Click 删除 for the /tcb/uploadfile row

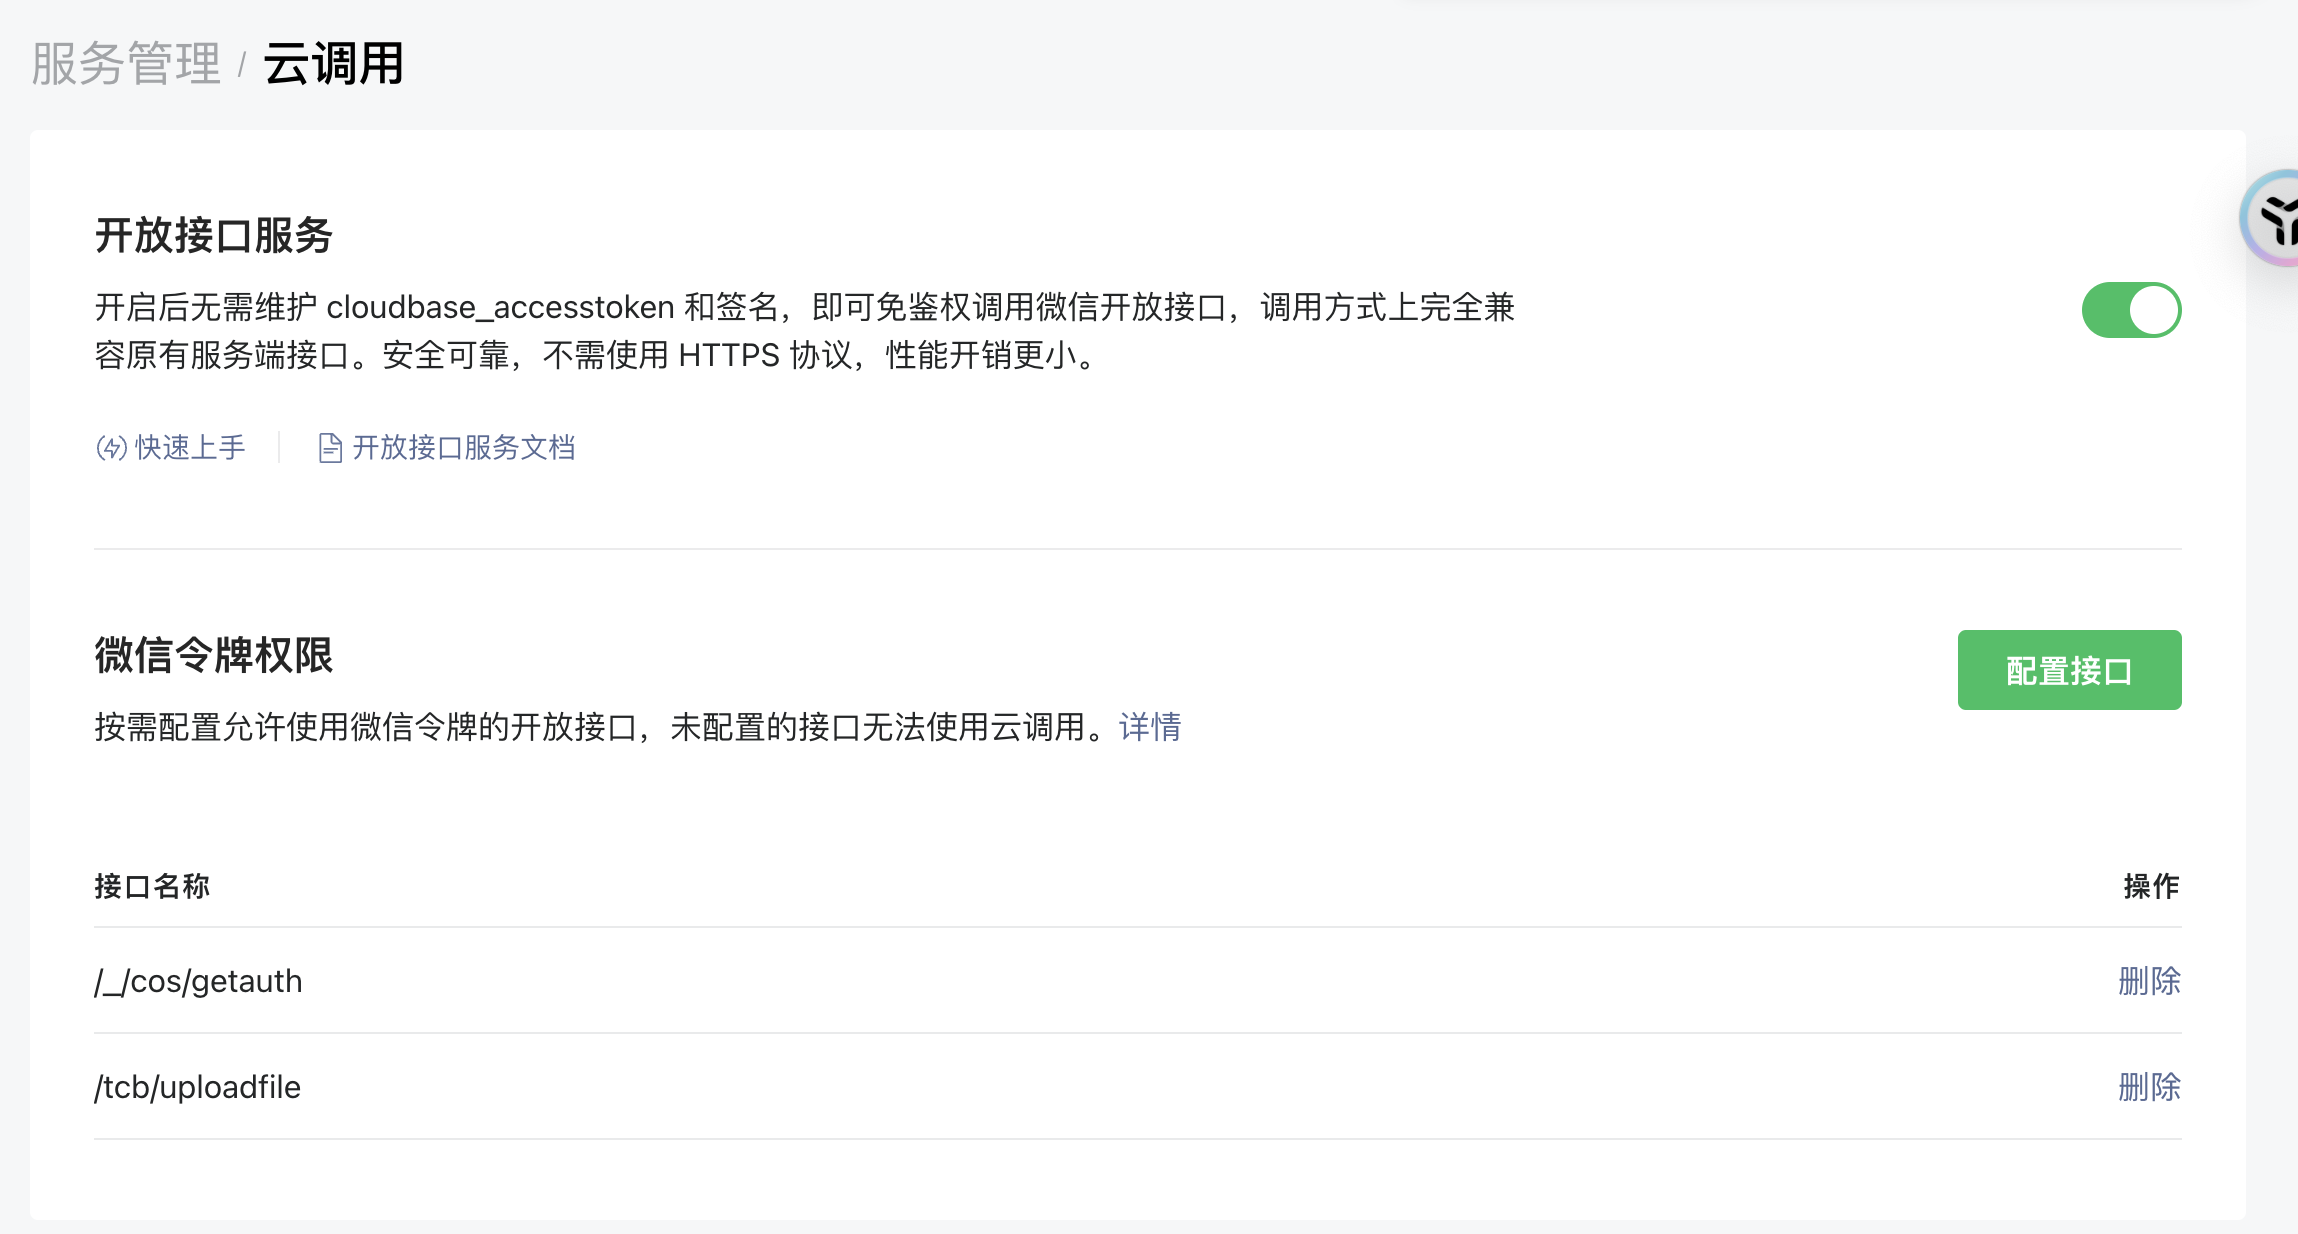point(2149,1087)
